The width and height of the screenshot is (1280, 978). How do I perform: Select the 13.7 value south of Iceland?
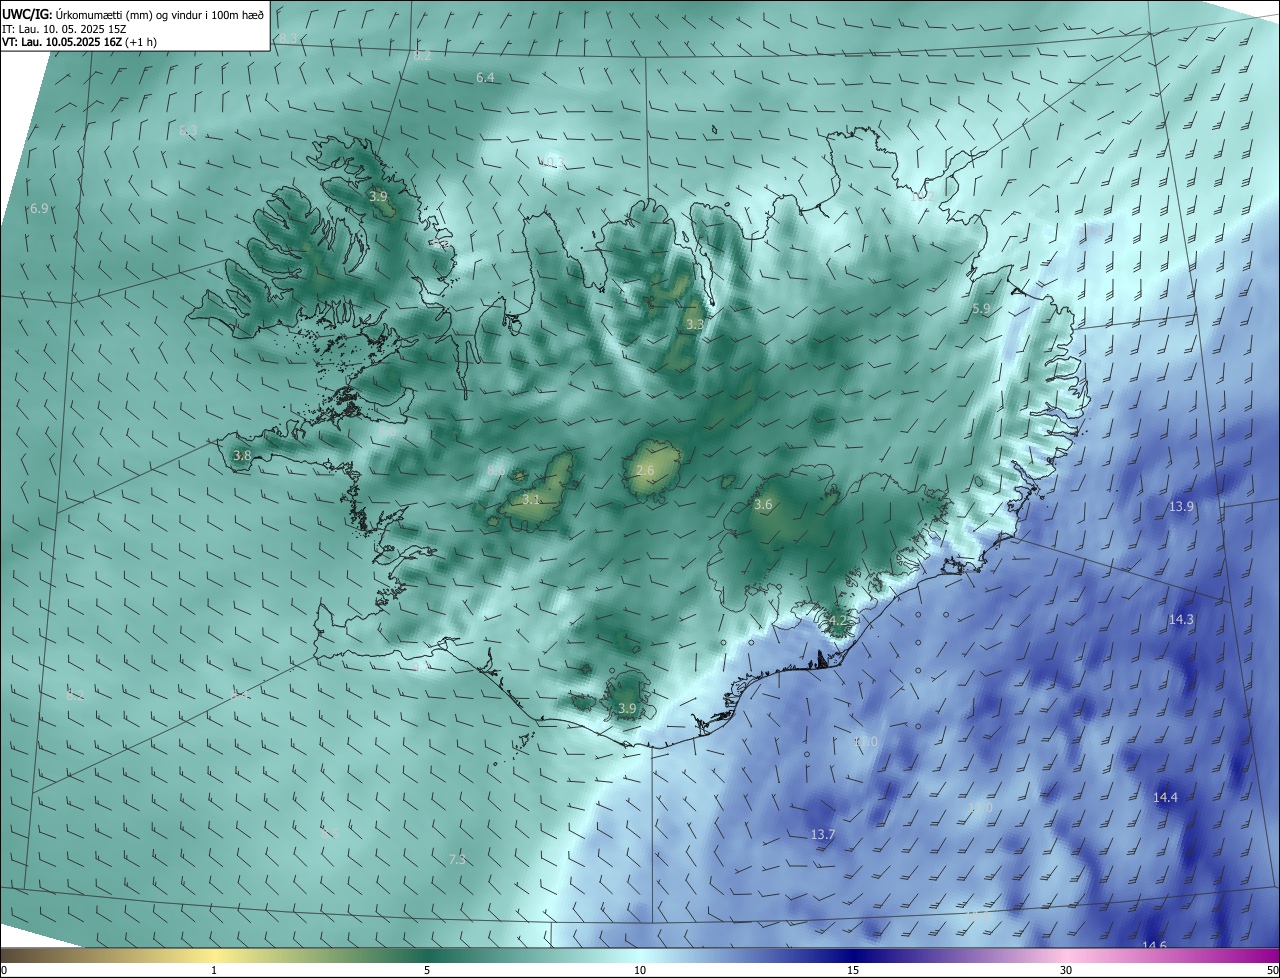822,834
